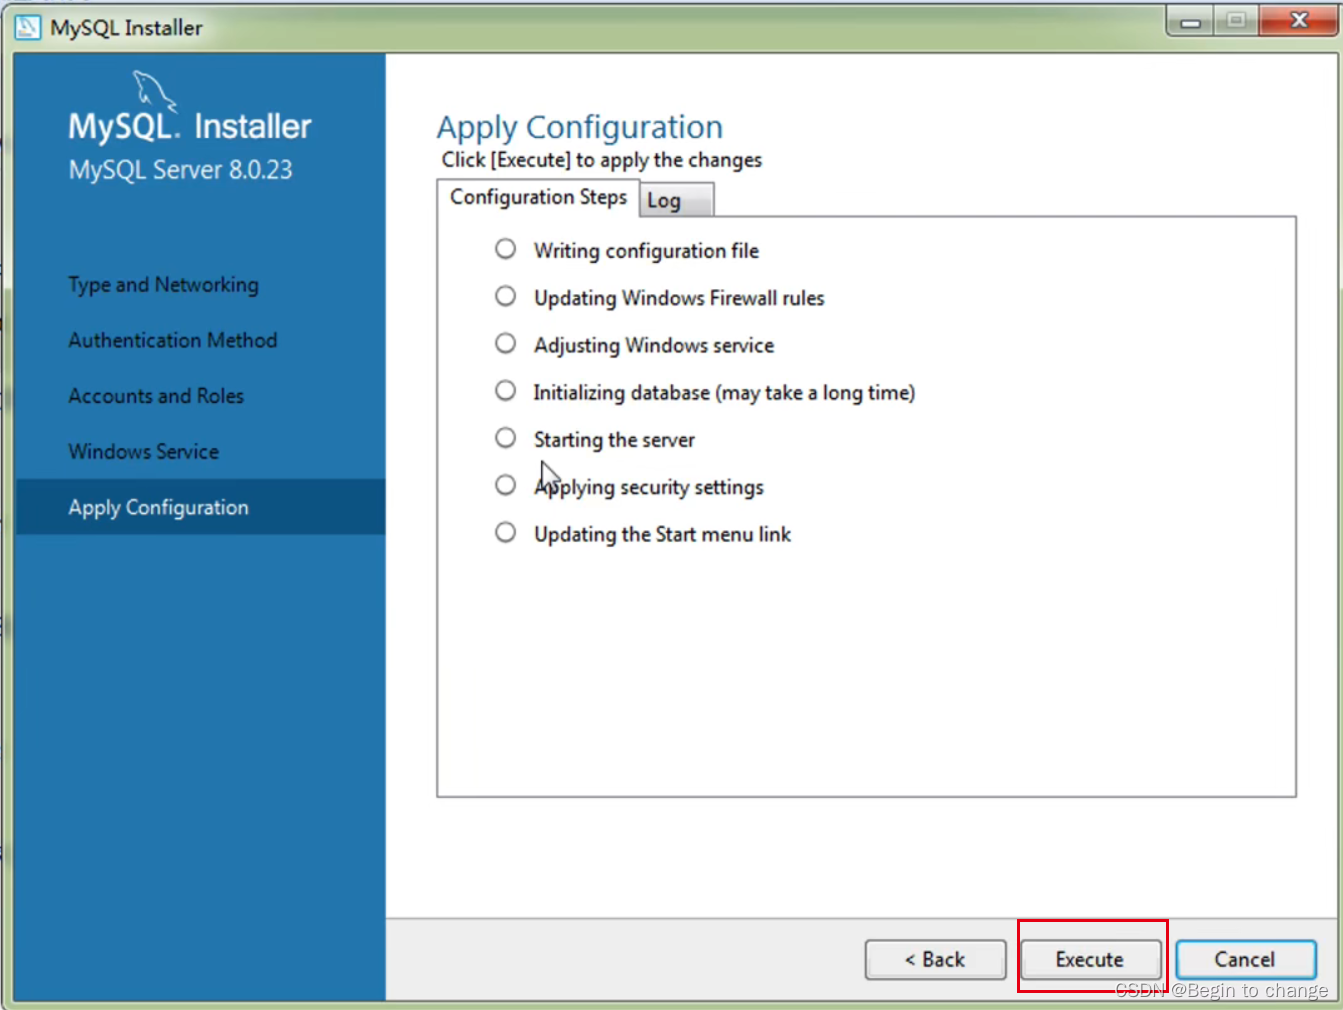The height and width of the screenshot is (1010, 1343).
Task: Click 'Adjusting Windows service' text
Action: (x=654, y=345)
